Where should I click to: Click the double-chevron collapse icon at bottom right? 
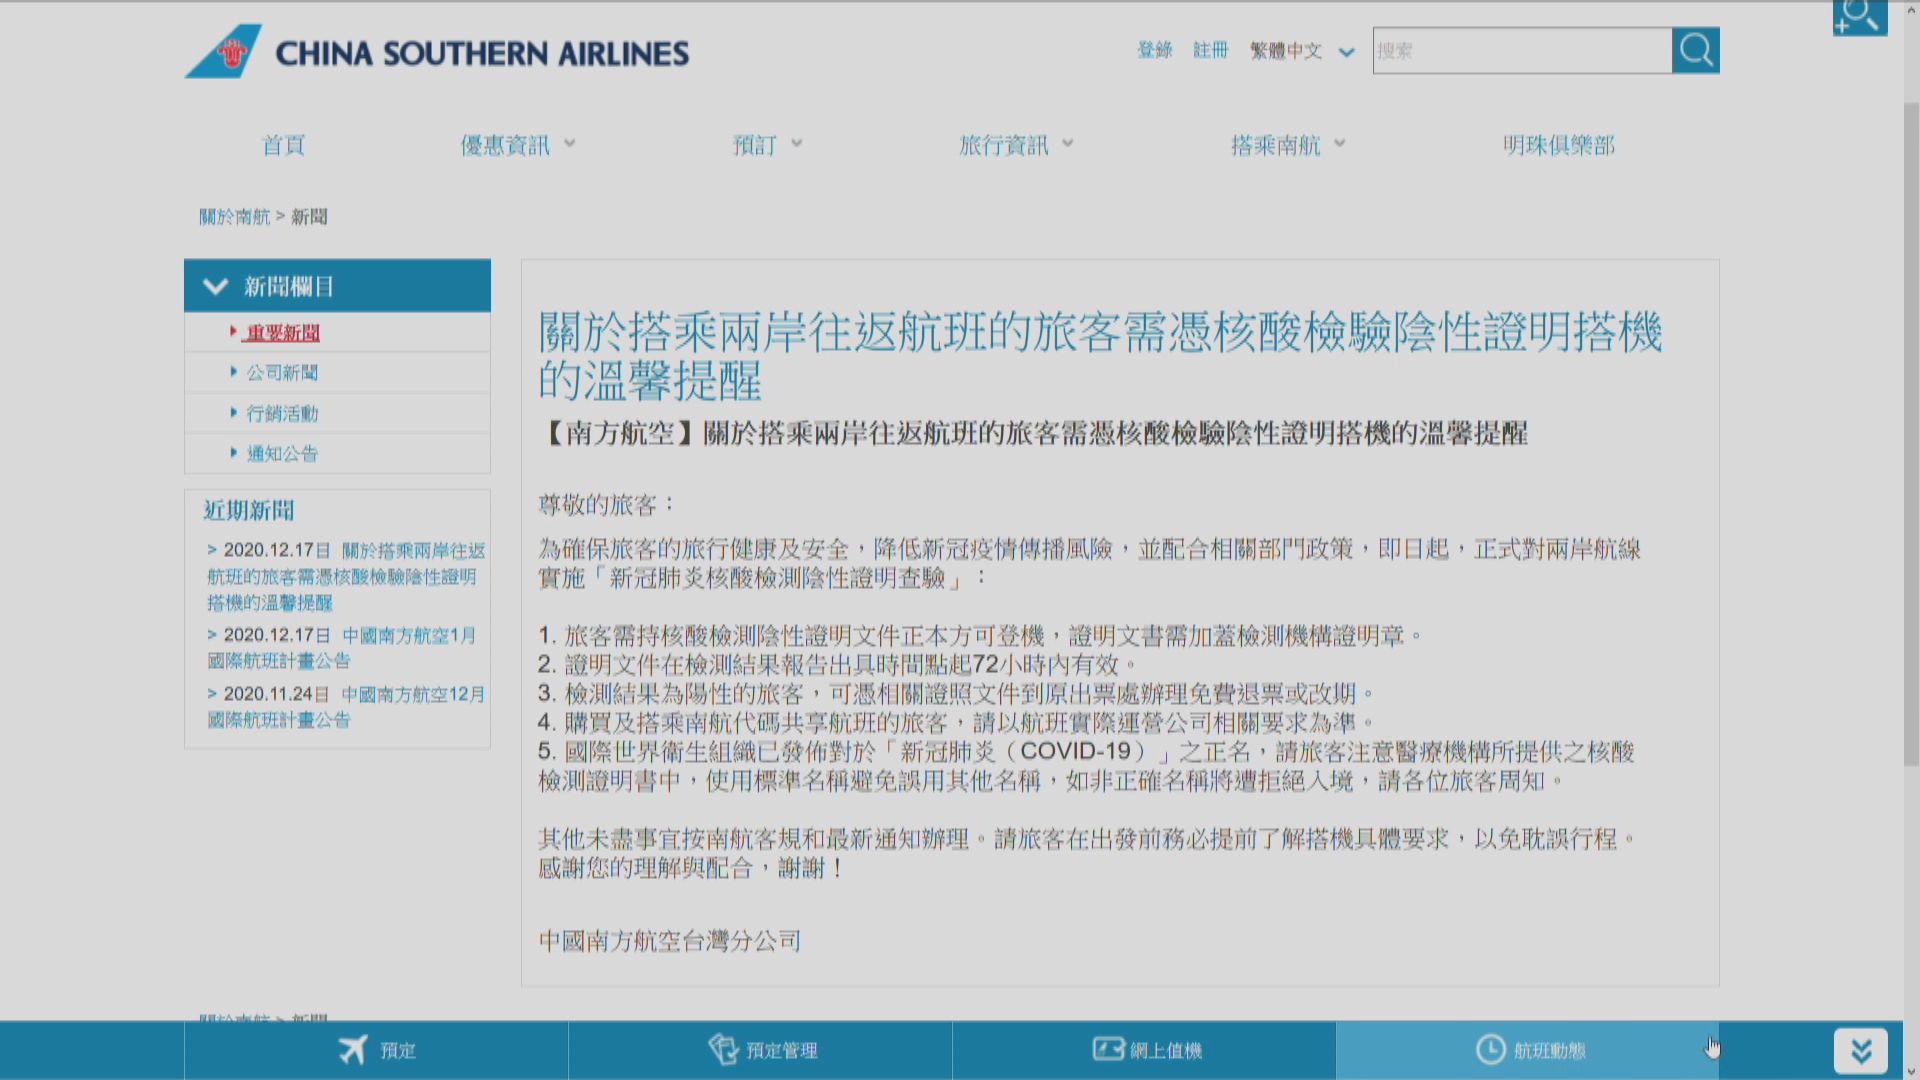1862,1049
